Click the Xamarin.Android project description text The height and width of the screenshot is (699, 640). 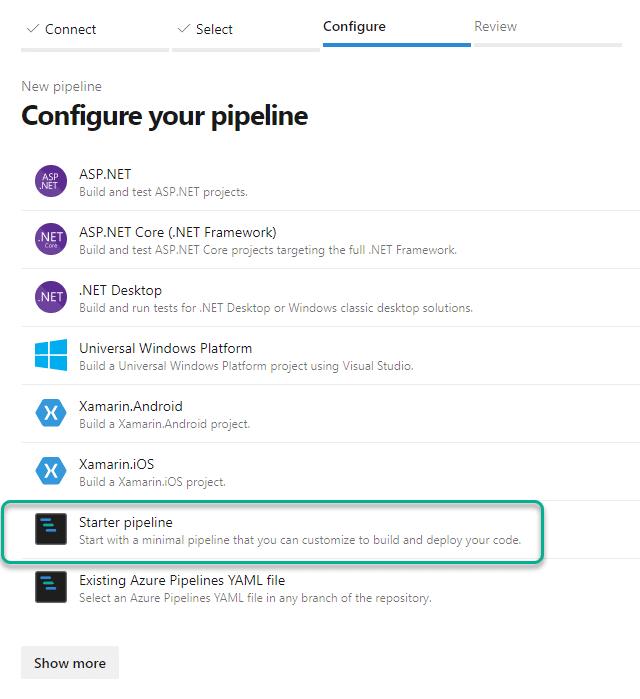point(165,424)
